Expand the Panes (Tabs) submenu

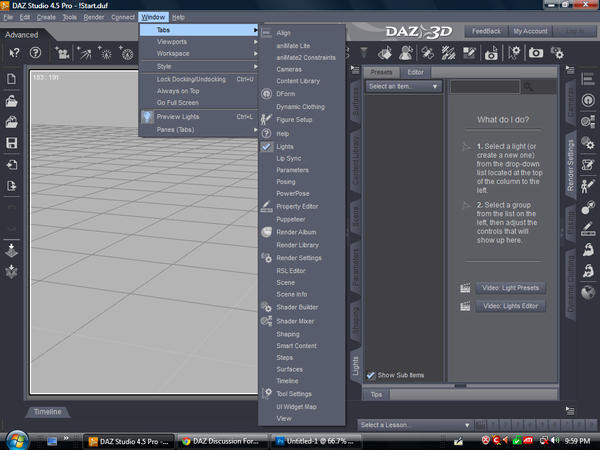[199, 130]
